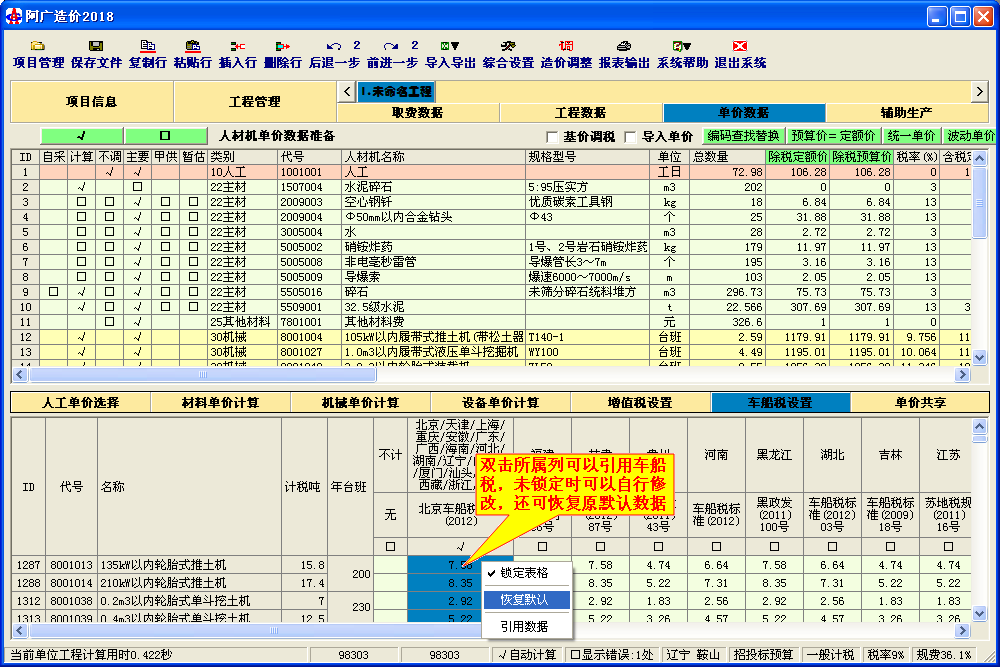Click the 粘贴行 paste row icon

[x=192, y=54]
